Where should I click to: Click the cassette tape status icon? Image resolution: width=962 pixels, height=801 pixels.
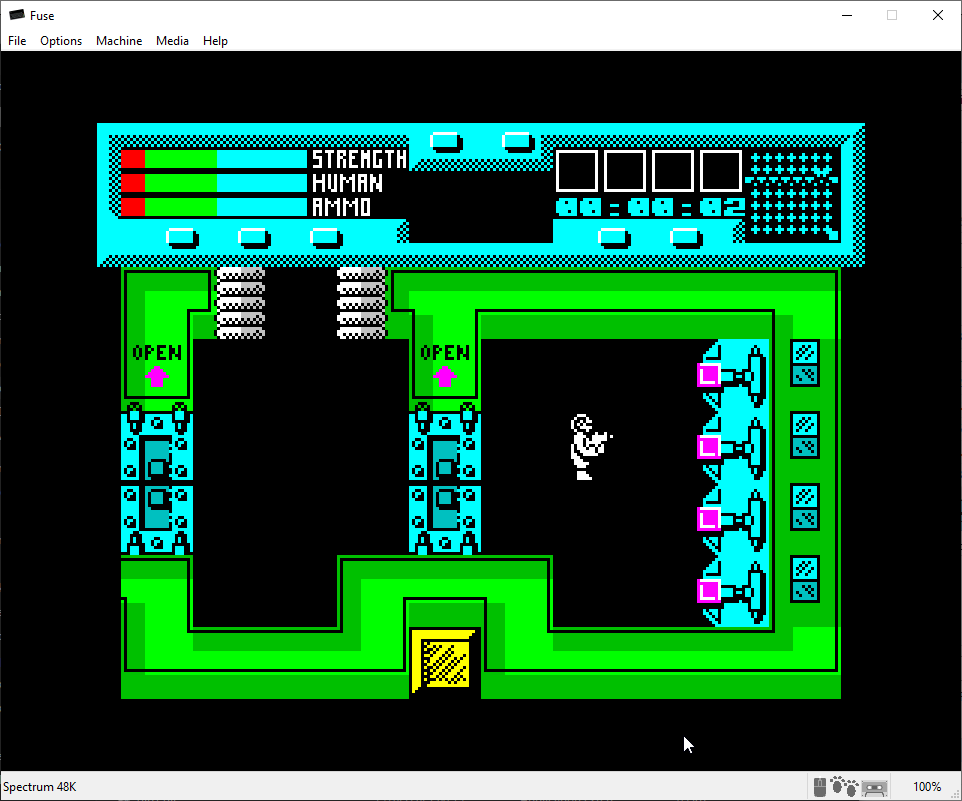click(874, 787)
